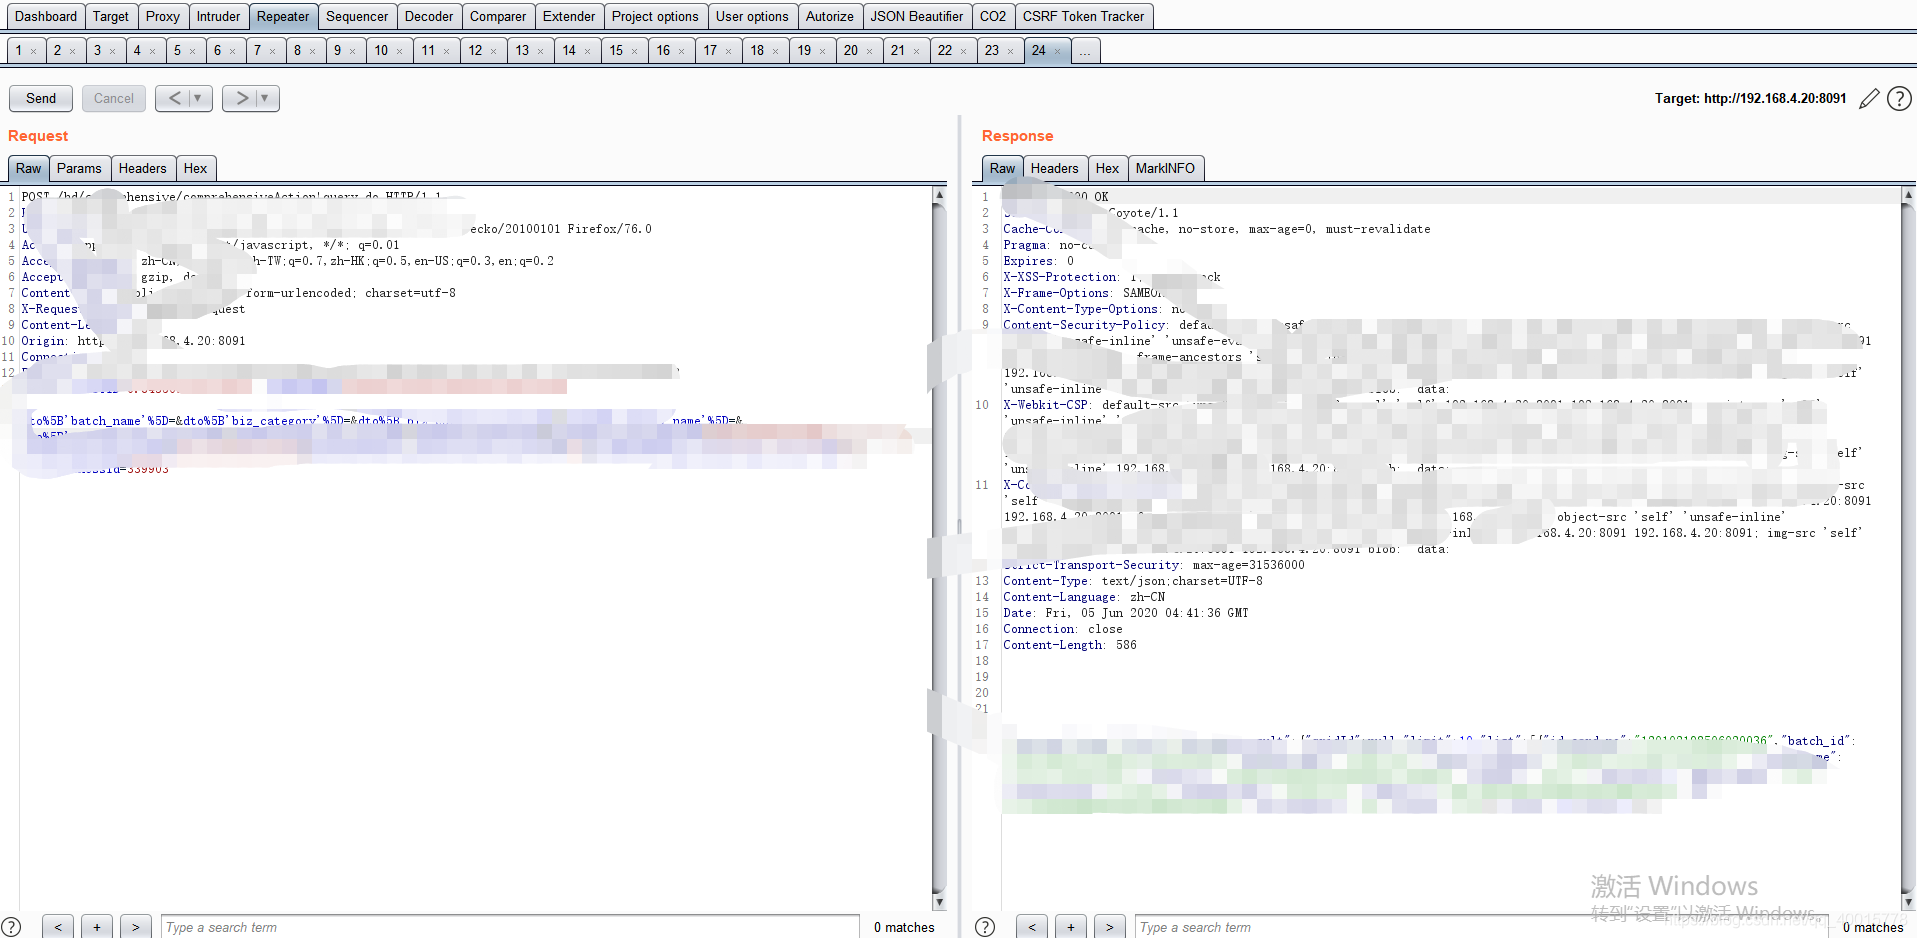
Task: Close Repeater tab 1
Action: pyautogui.click(x=33, y=51)
